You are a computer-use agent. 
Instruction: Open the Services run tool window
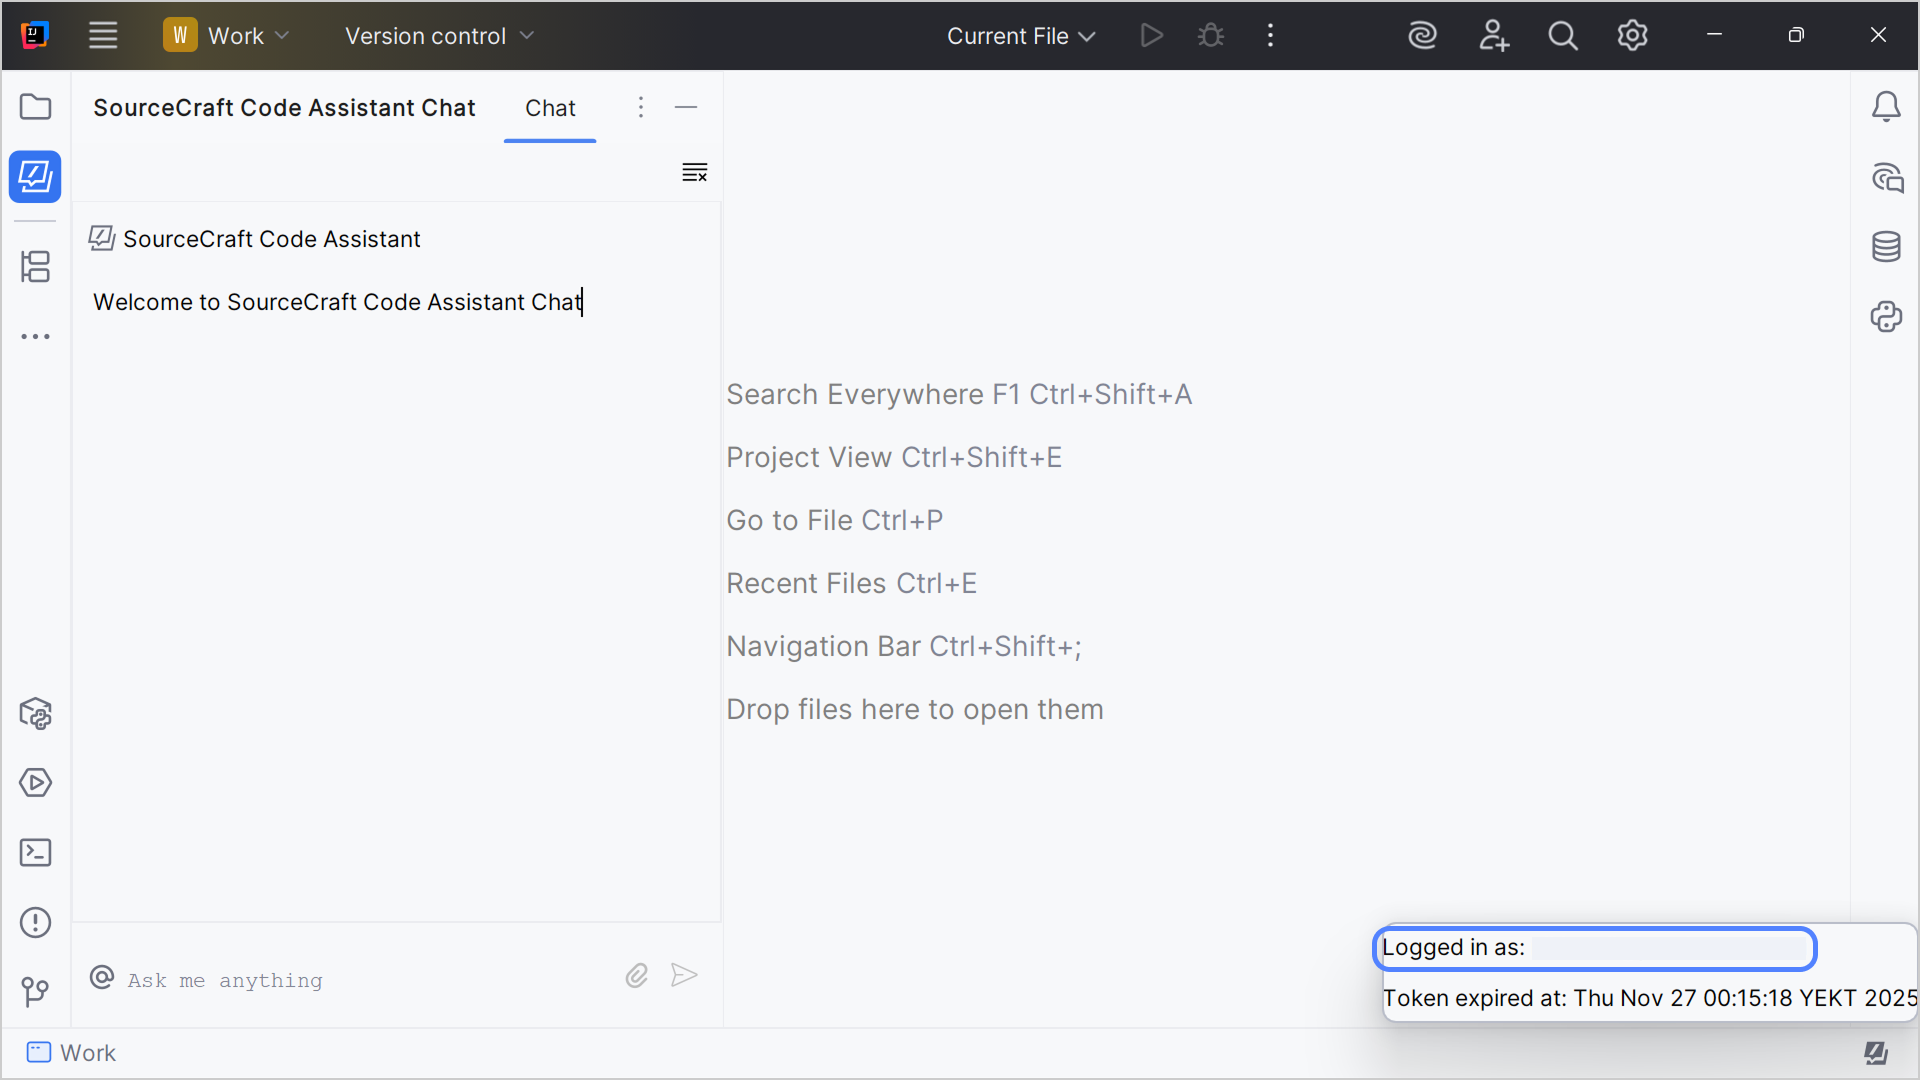point(36,783)
